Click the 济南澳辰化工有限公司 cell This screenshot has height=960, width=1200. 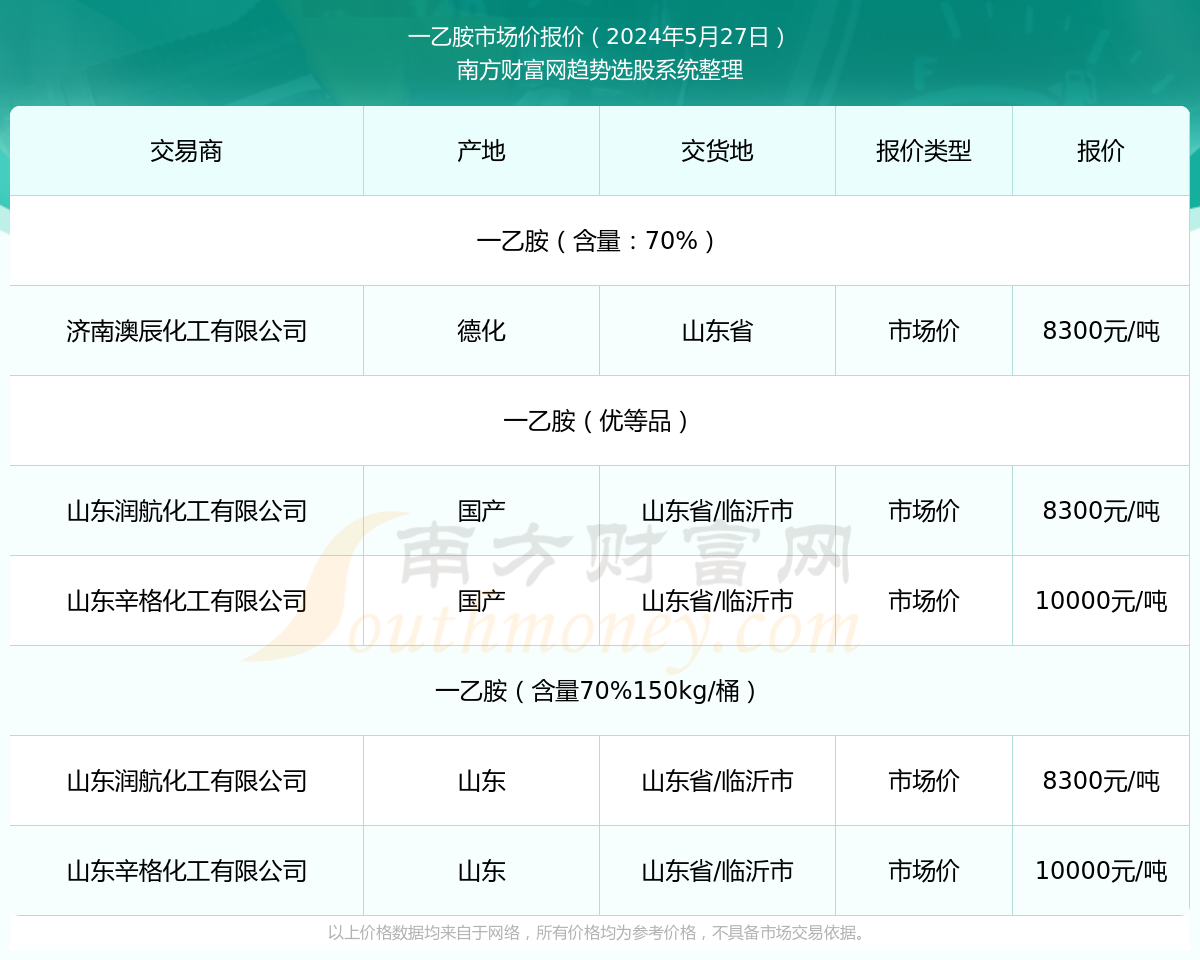(186, 331)
